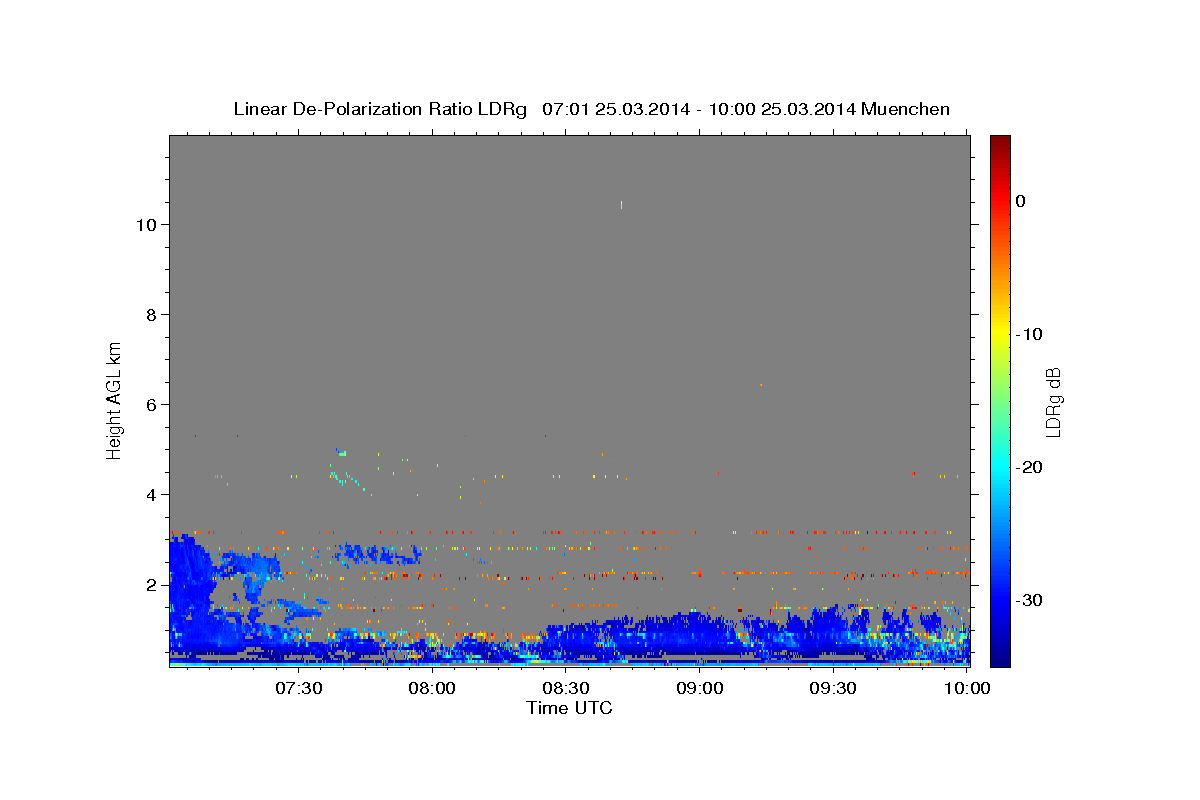Click the colorbar value label -20
This screenshot has height=800, width=1200.
1029,467
